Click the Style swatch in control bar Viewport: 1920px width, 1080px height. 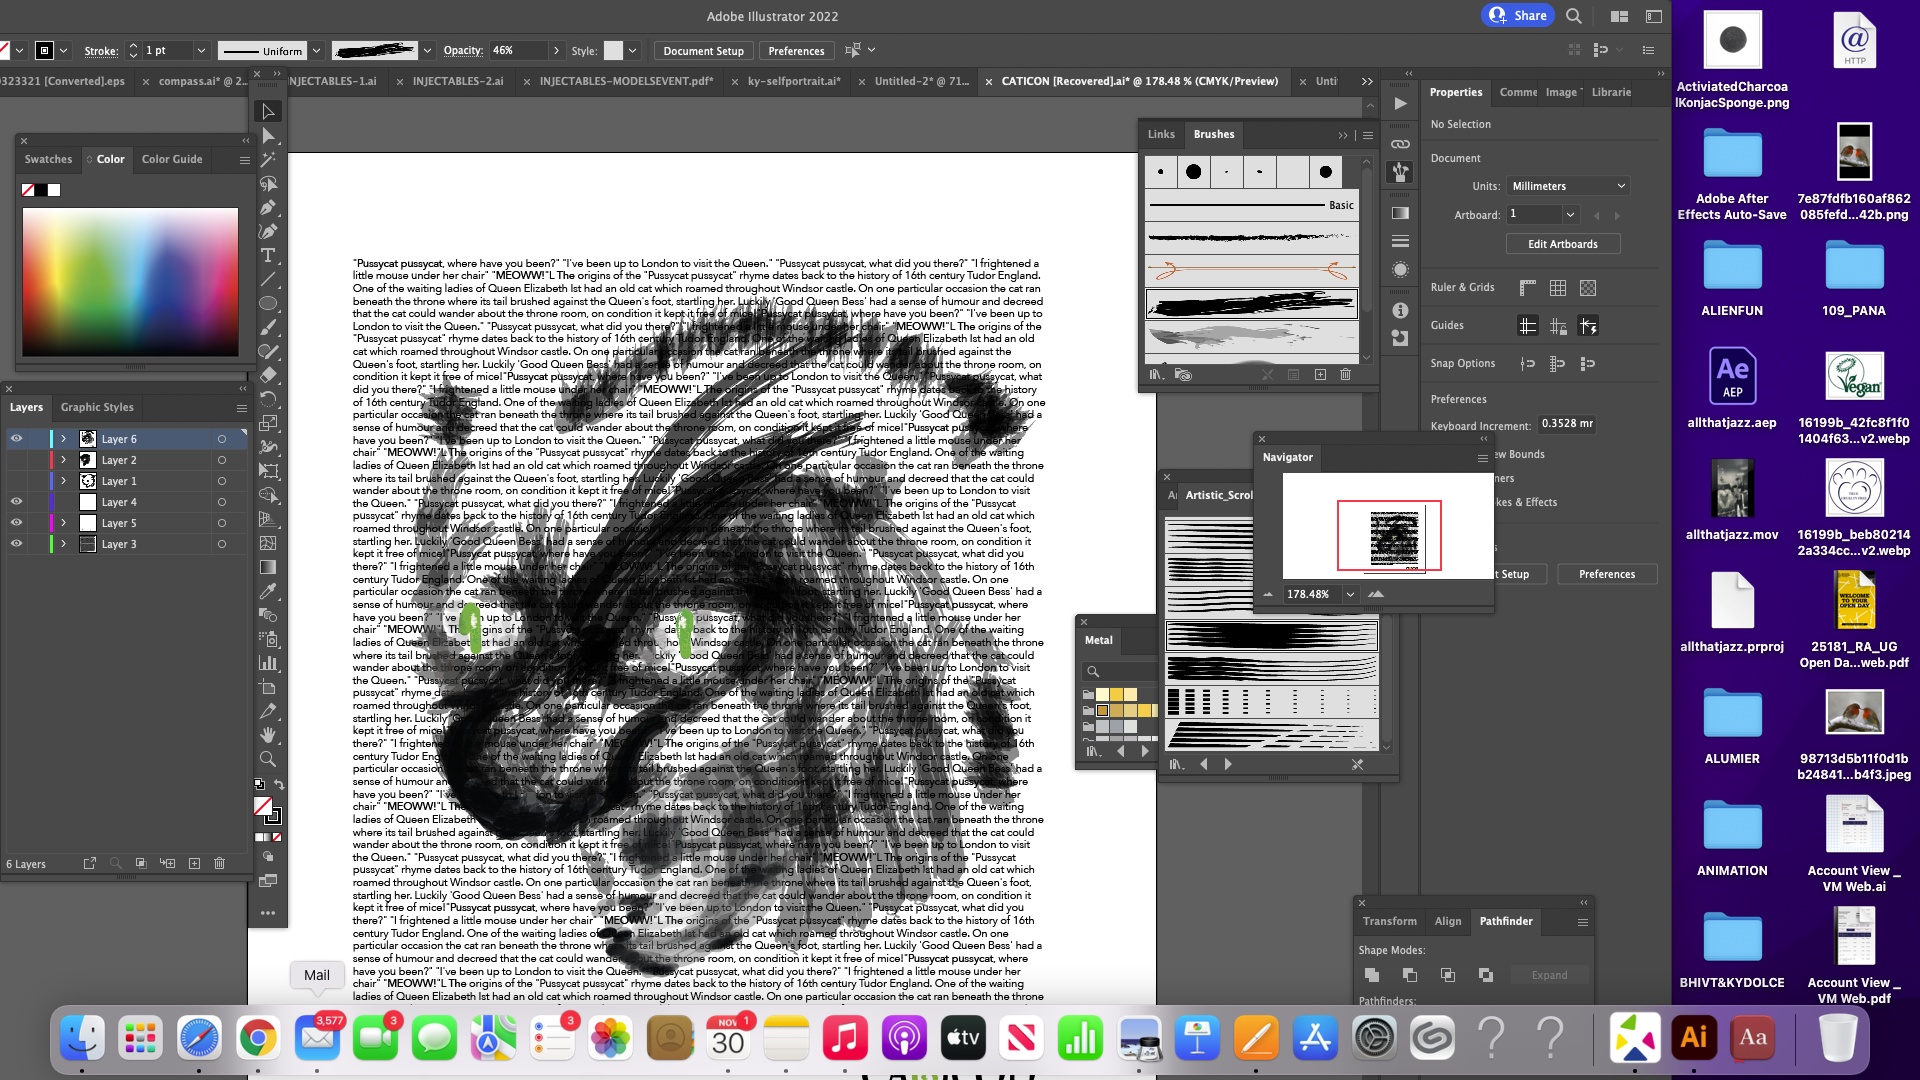(613, 50)
